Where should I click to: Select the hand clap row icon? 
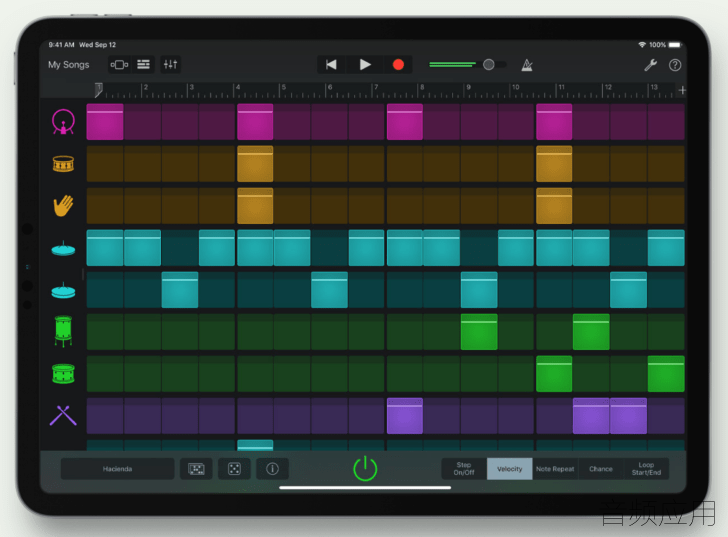pyautogui.click(x=63, y=206)
